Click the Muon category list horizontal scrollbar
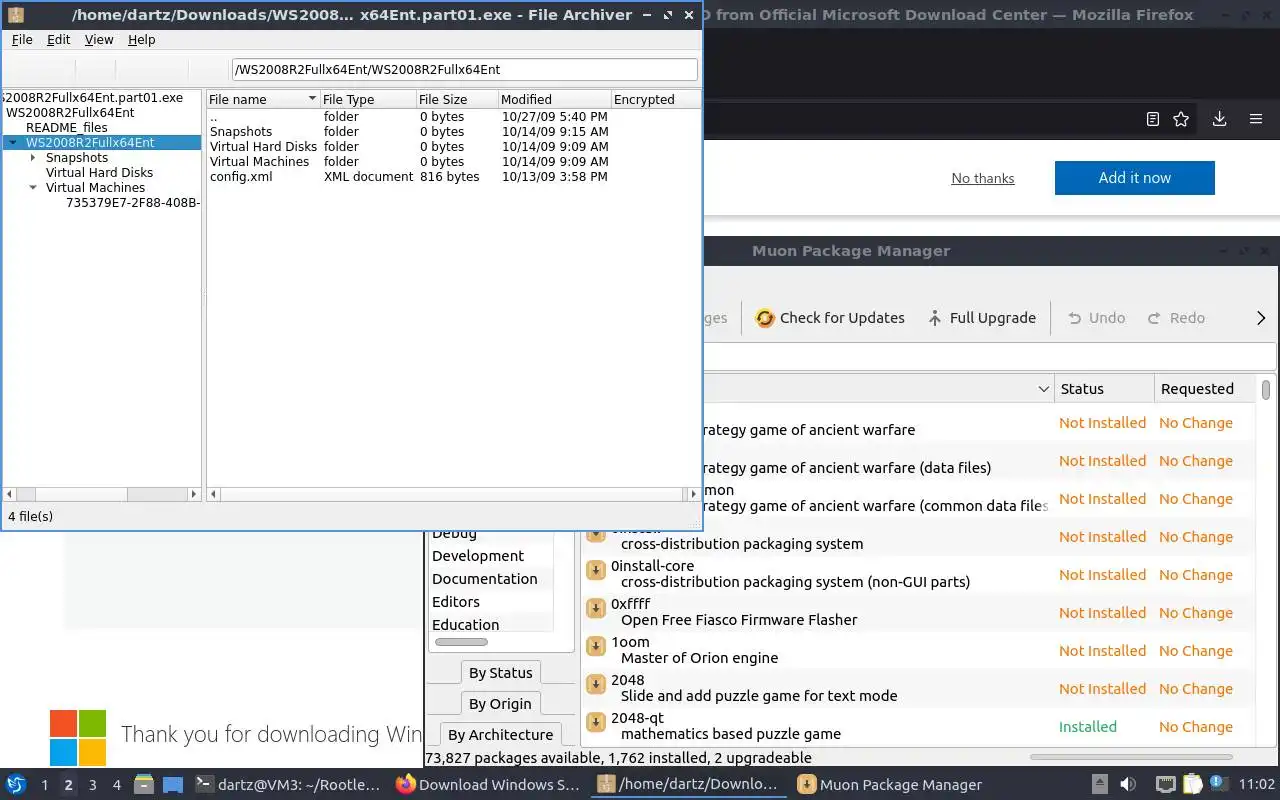 pyautogui.click(x=461, y=642)
